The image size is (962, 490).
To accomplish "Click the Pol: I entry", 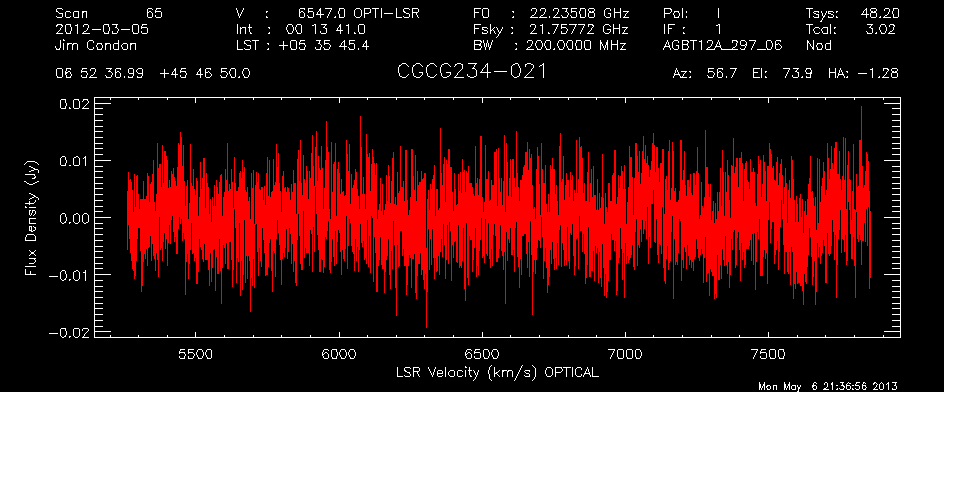I will coord(692,13).
